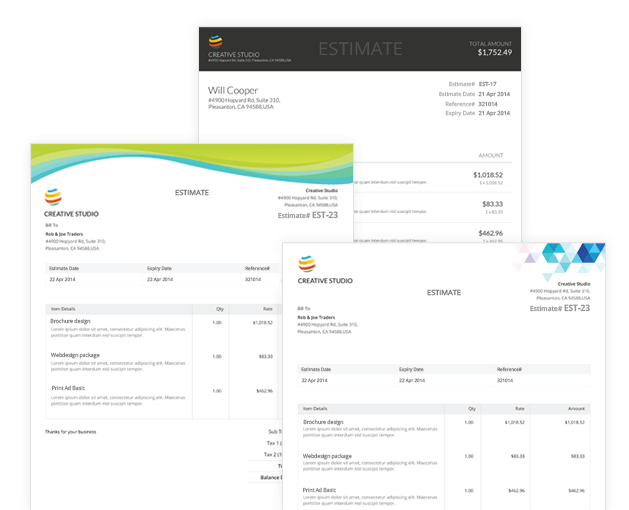Click the $1,018.52 amount on the dark-header estimate
The image size is (629, 510).
coord(488,175)
